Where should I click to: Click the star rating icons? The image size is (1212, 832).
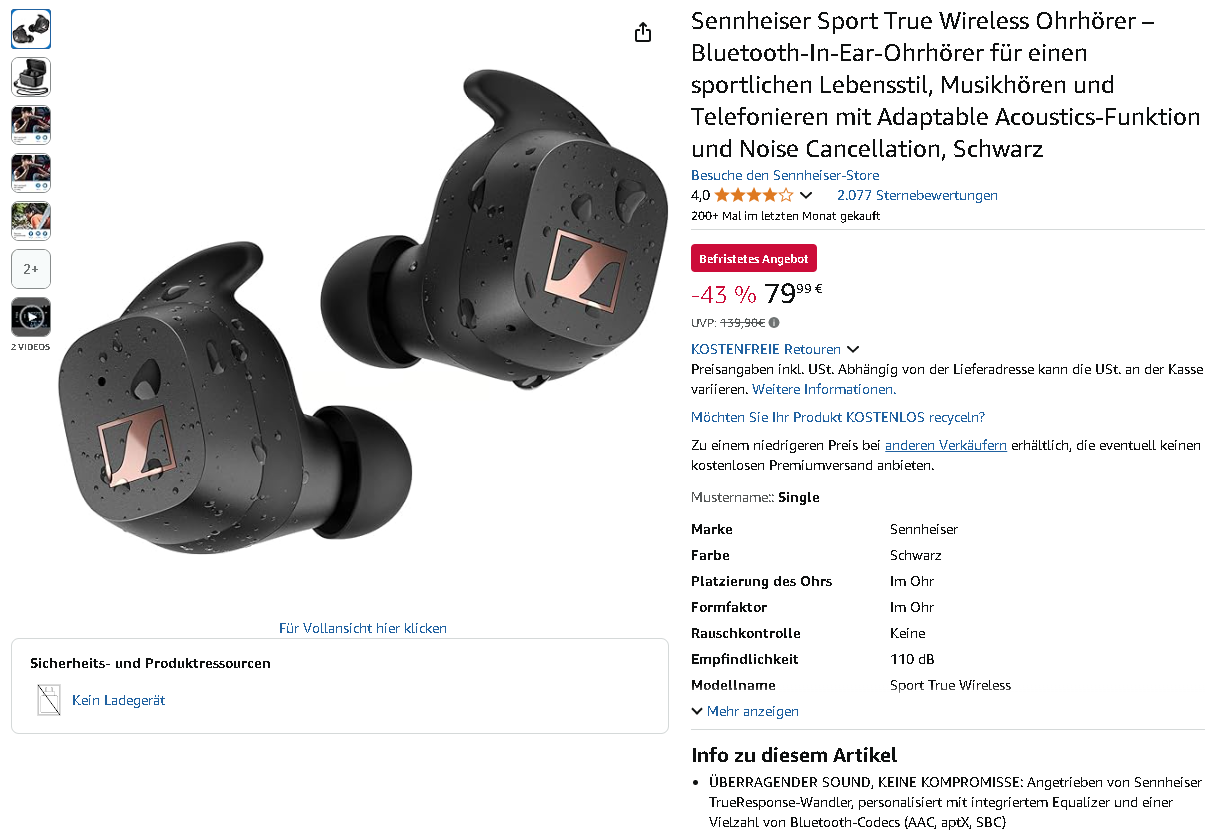tap(754, 195)
